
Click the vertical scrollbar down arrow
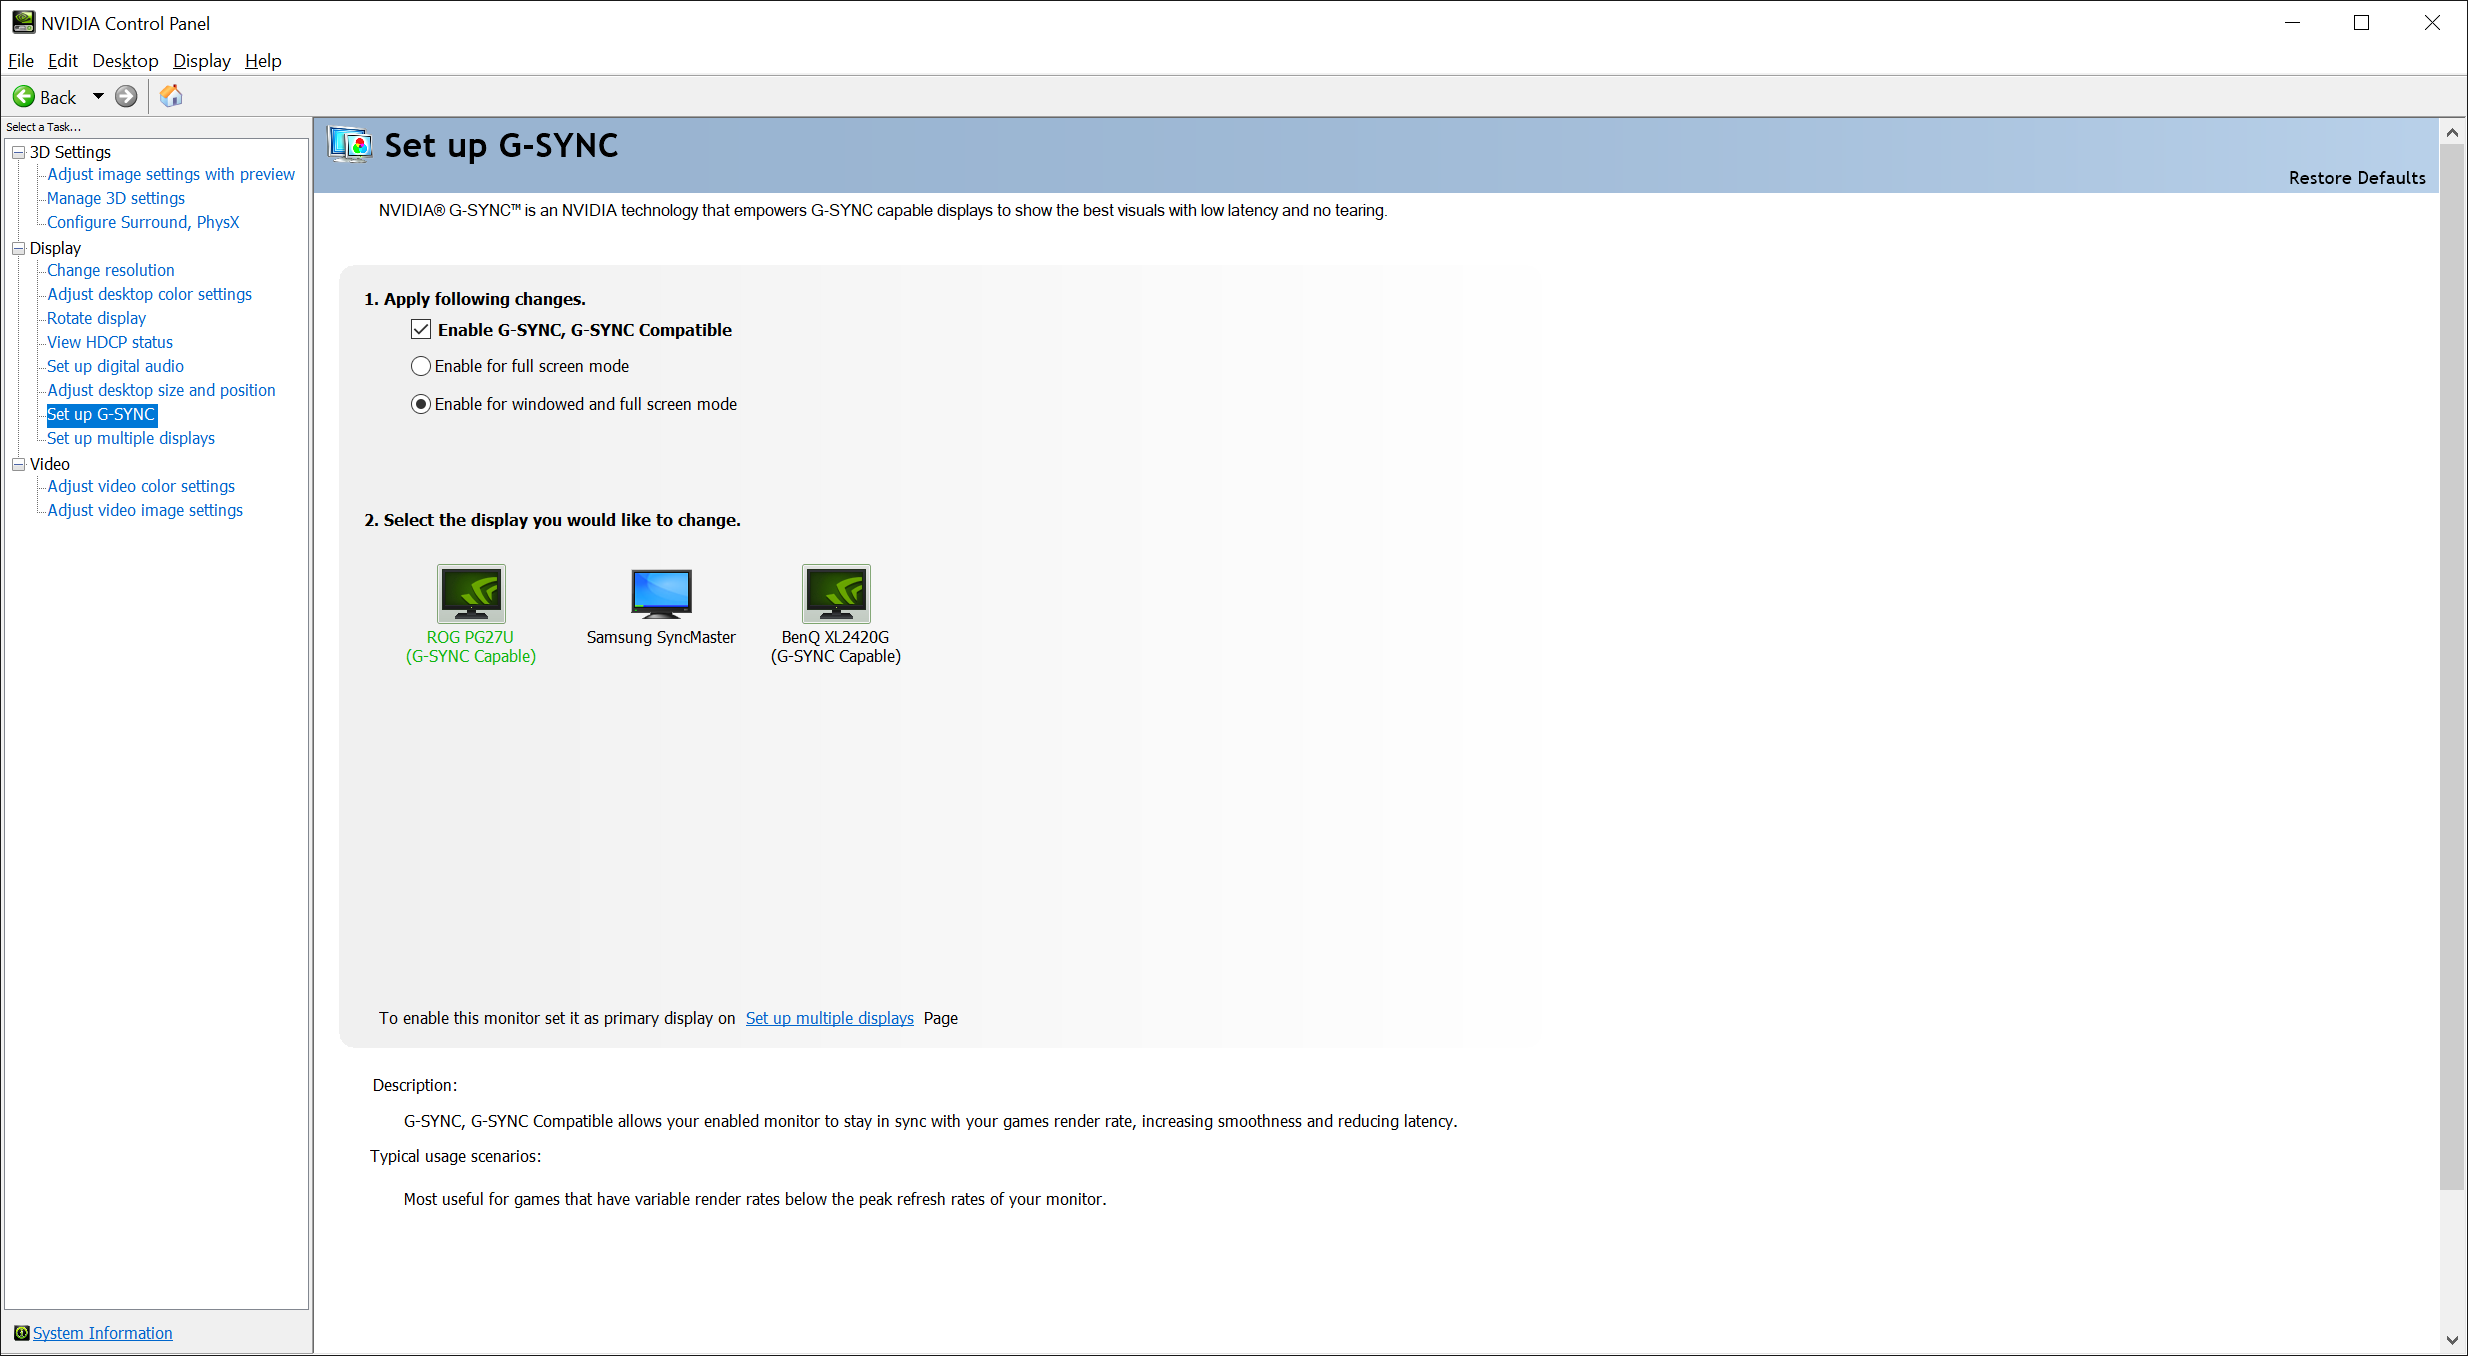click(x=2451, y=1340)
